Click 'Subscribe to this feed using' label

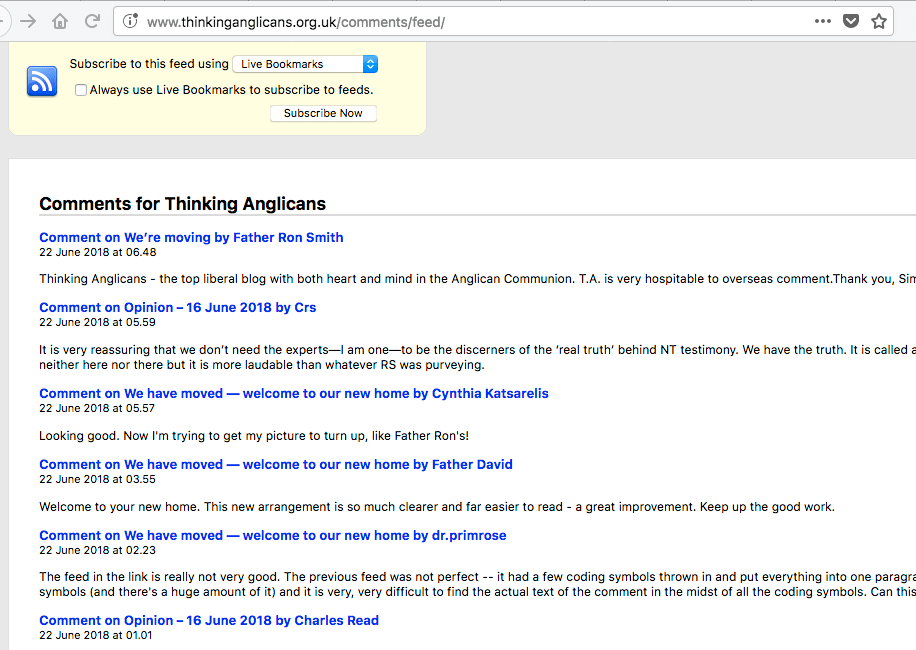click(149, 64)
